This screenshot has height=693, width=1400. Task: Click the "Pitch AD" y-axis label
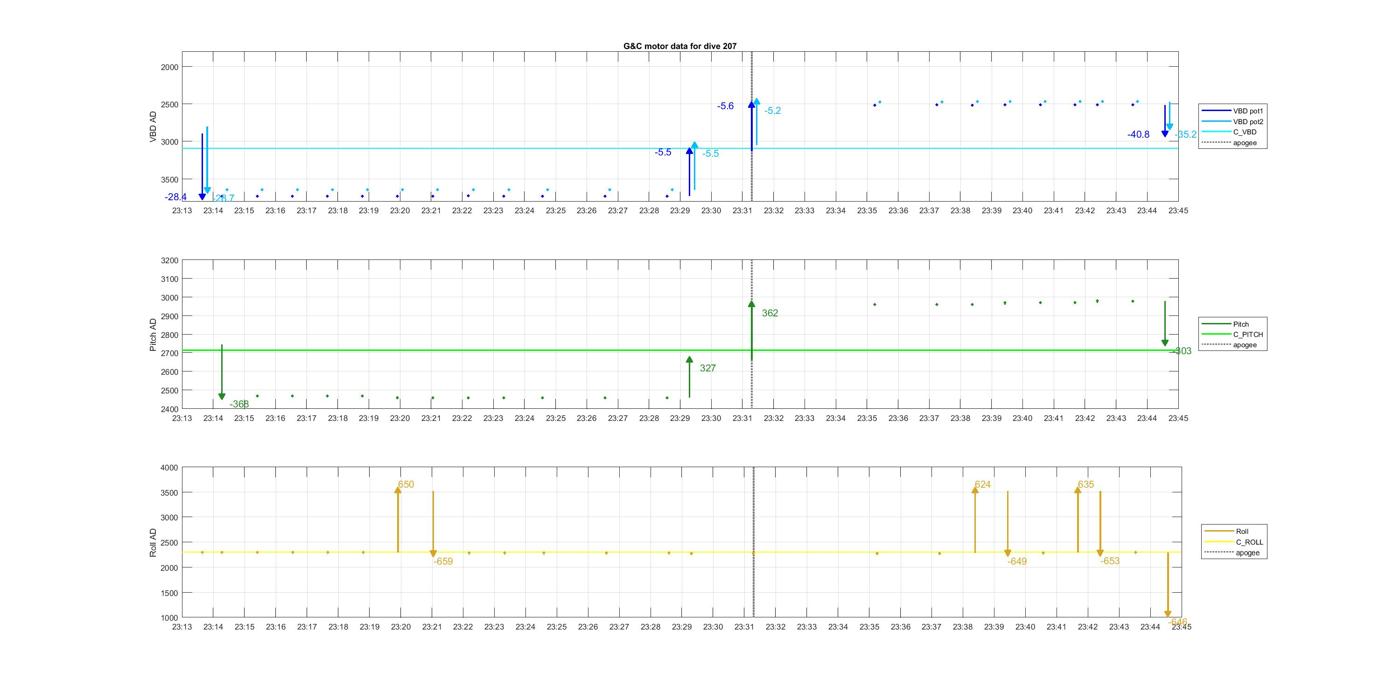pyautogui.click(x=154, y=335)
